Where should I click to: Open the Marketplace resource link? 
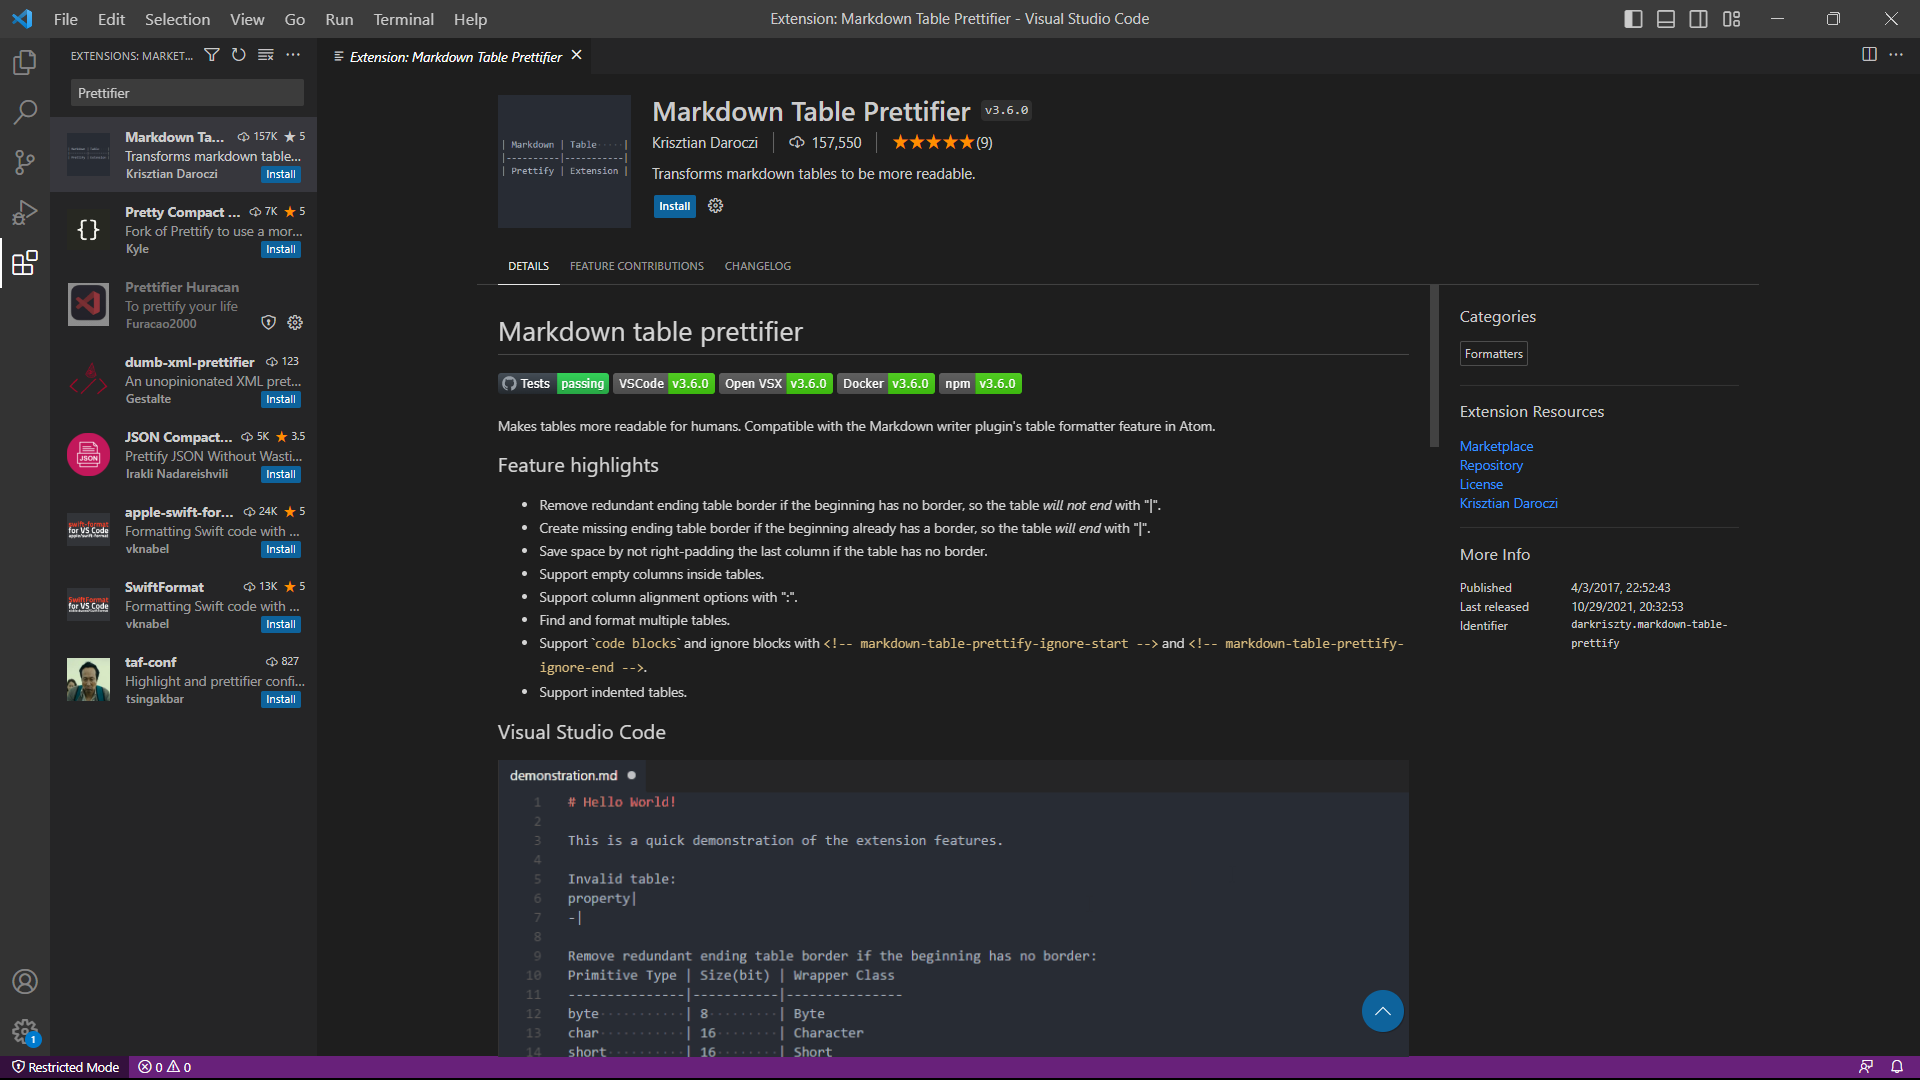point(1496,446)
